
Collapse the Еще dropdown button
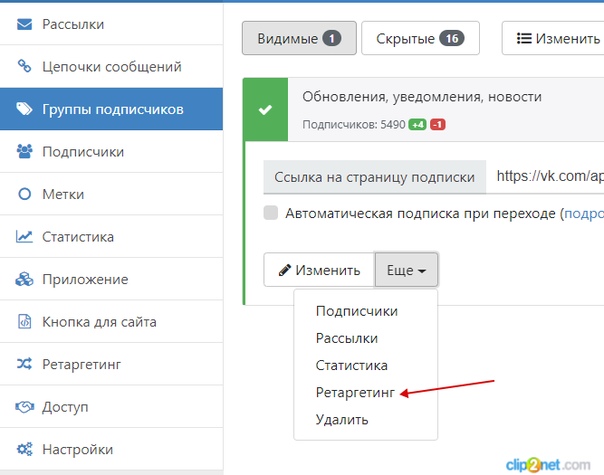[x=406, y=270]
